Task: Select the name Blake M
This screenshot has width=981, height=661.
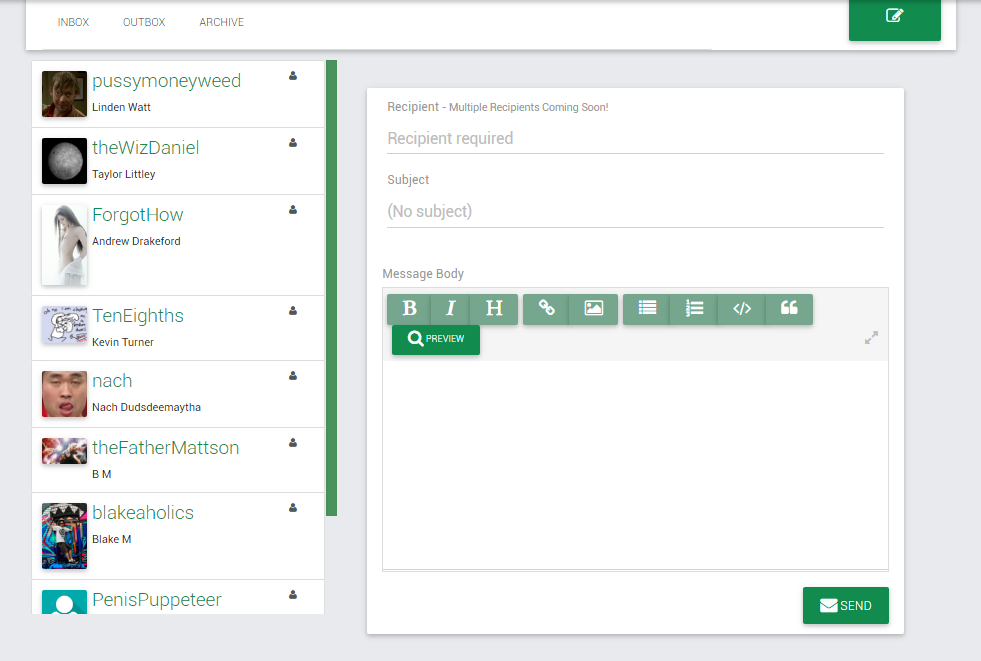Action: [x=111, y=540]
